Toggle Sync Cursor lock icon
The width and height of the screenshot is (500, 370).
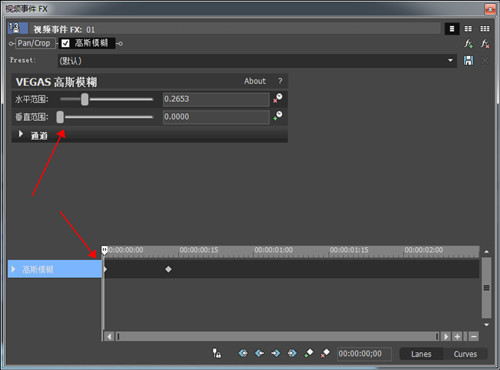pos(217,353)
